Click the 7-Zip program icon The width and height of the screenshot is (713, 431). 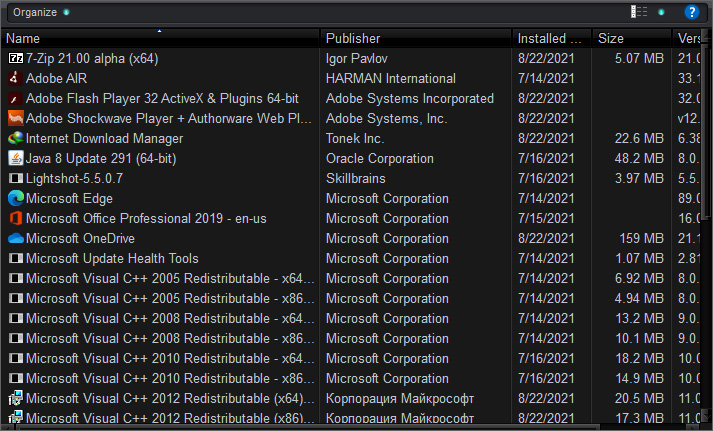click(16, 58)
